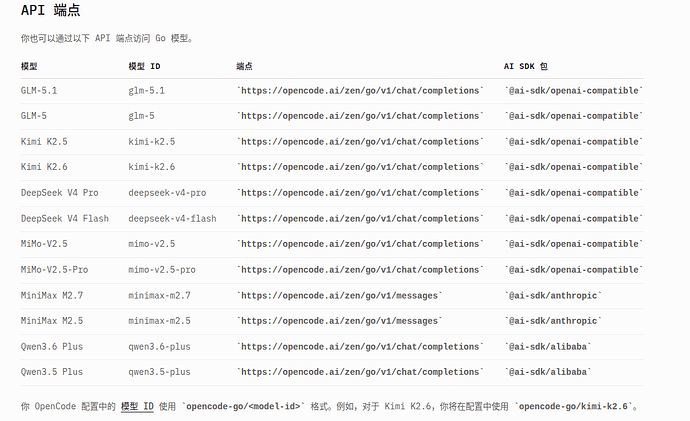The image size is (690, 421).
Task: Click the 'opencode-go/<model-id>' code snippet
Action: coord(243,406)
